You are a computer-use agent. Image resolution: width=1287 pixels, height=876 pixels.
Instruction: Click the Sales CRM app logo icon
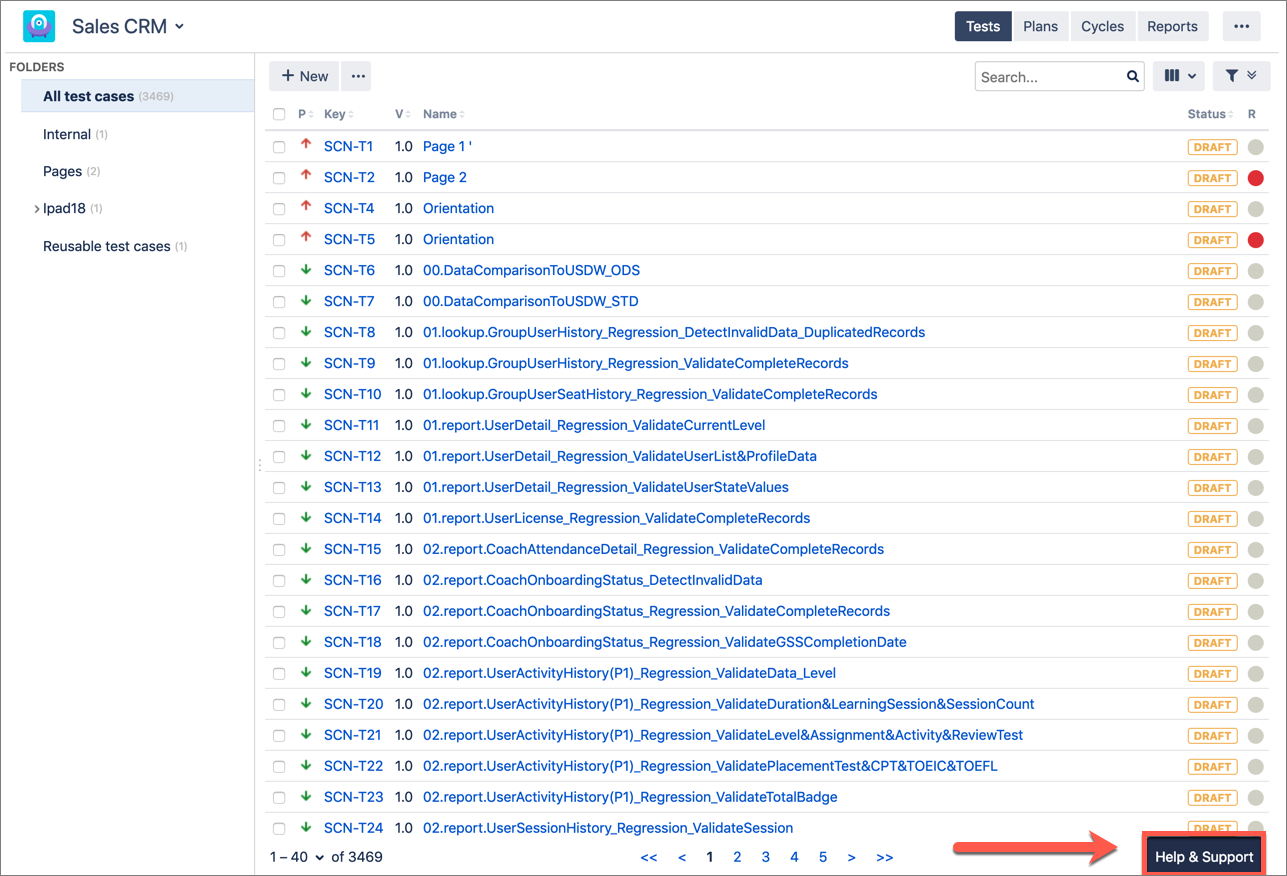39,26
